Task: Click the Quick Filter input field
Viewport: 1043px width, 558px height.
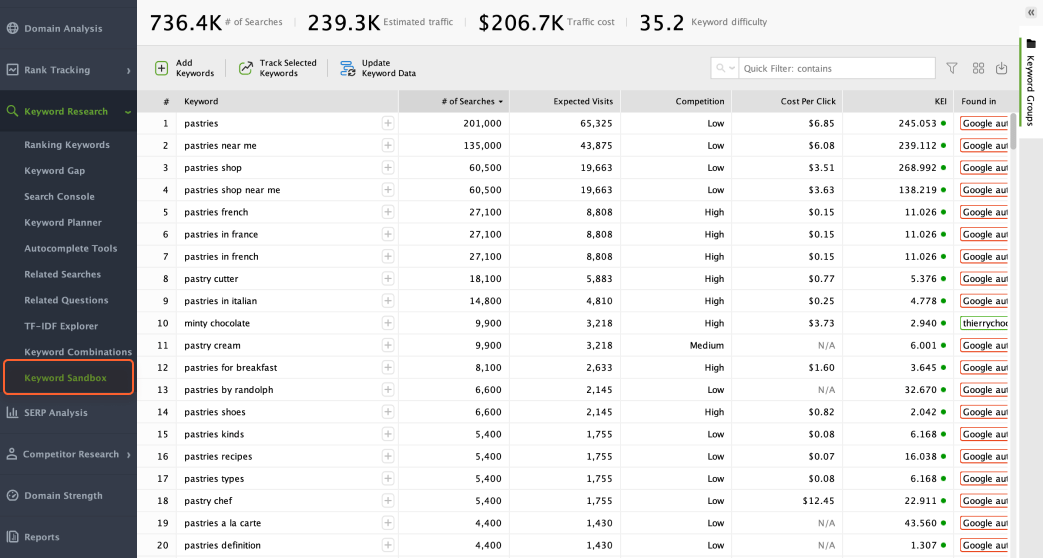Action: coord(835,68)
